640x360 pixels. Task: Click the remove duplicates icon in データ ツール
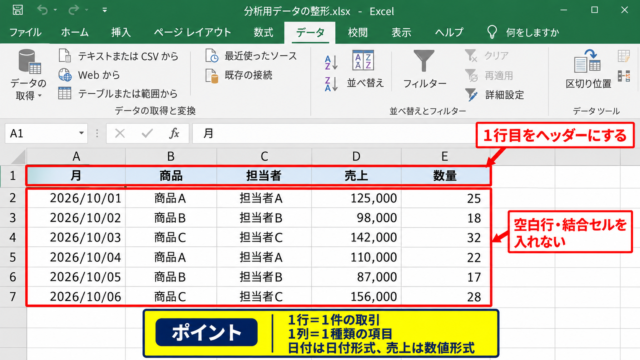click(x=624, y=76)
